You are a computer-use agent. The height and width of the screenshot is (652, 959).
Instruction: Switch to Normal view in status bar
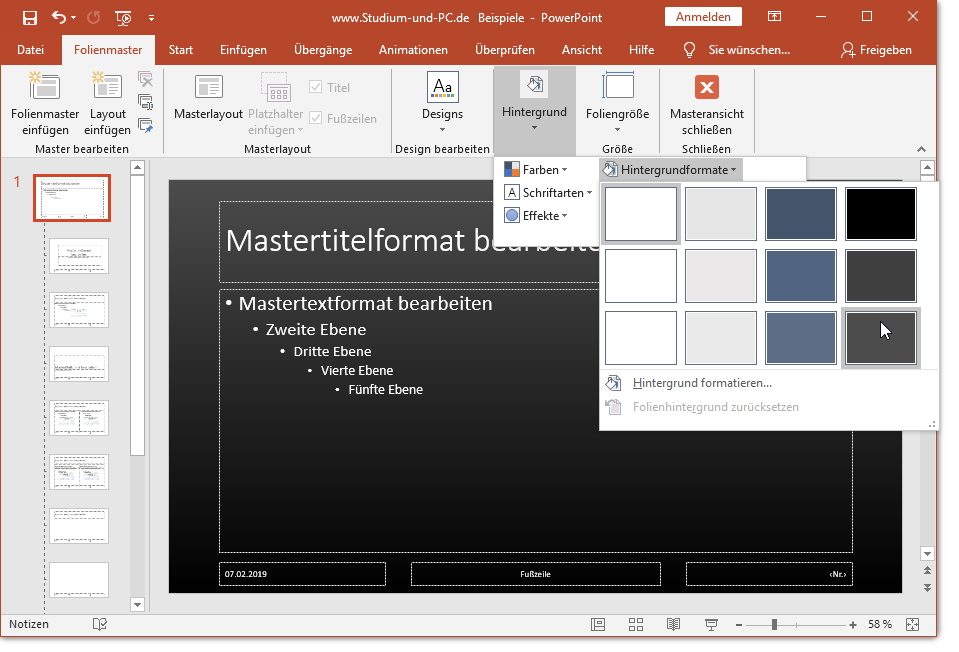(x=598, y=624)
